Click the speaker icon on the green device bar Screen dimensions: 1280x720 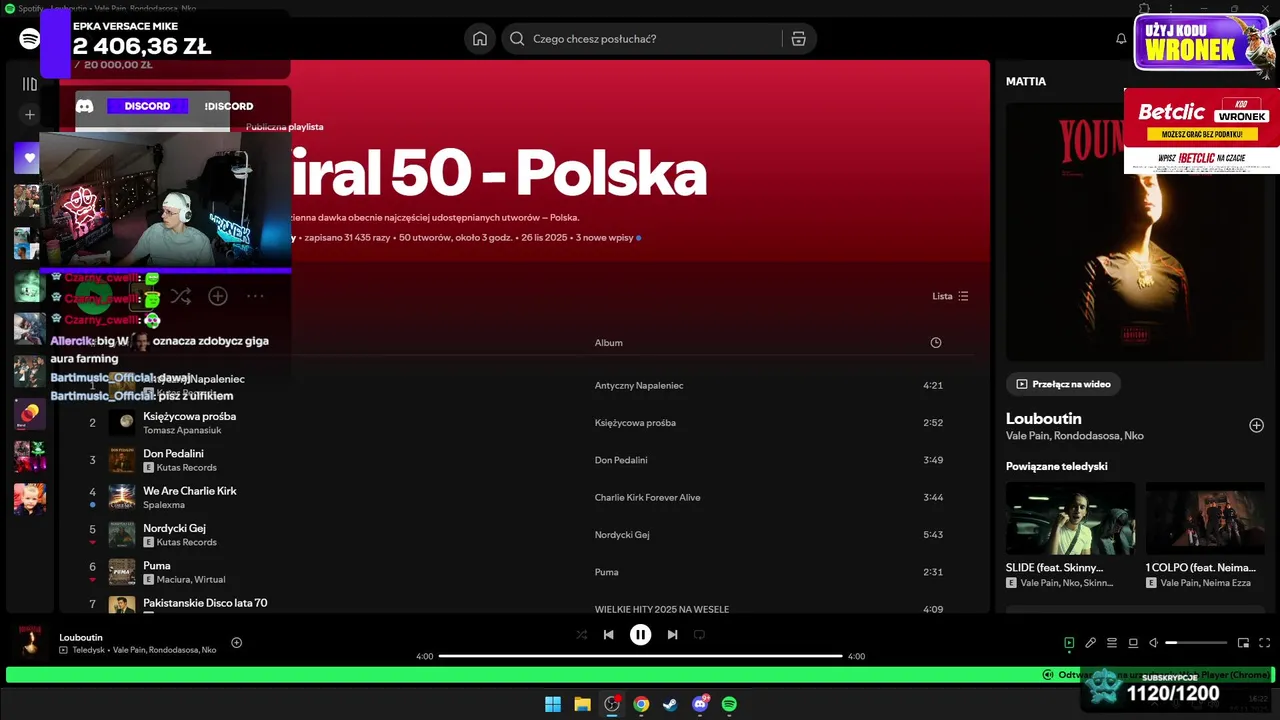[1048, 675]
